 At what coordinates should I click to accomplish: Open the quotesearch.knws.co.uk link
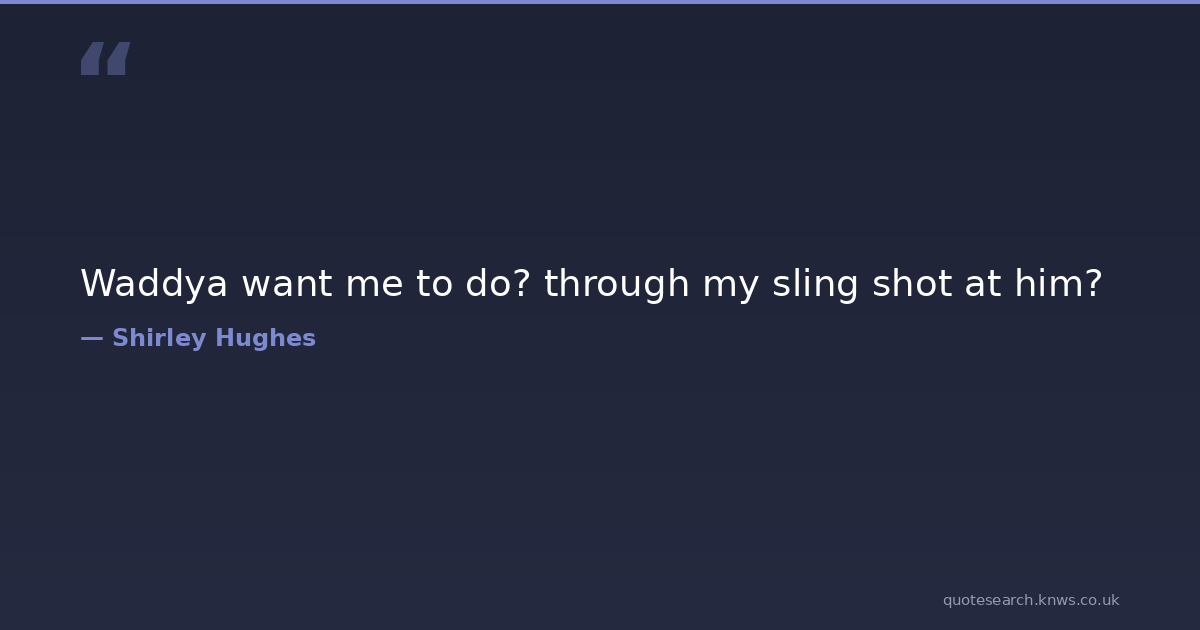[1030, 600]
